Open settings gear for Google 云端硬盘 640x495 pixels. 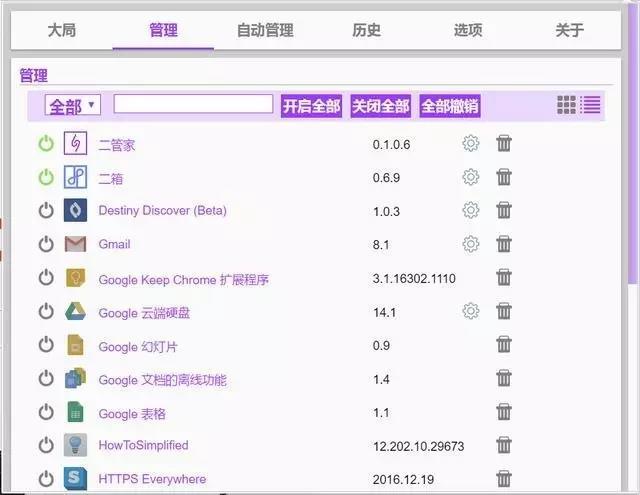click(x=471, y=311)
